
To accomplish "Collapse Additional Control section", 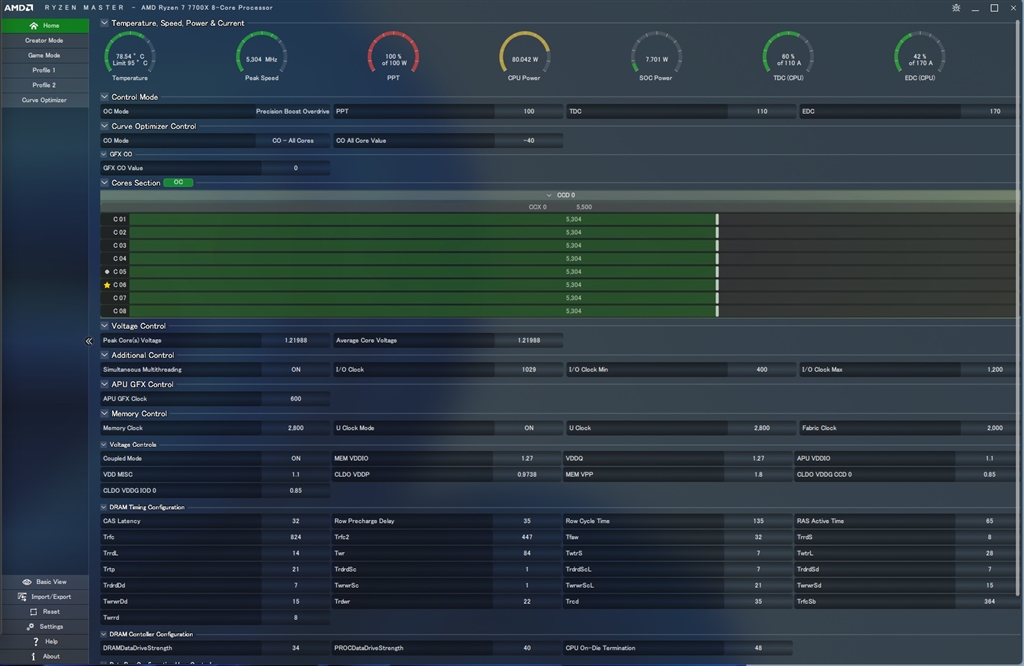I will (104, 355).
